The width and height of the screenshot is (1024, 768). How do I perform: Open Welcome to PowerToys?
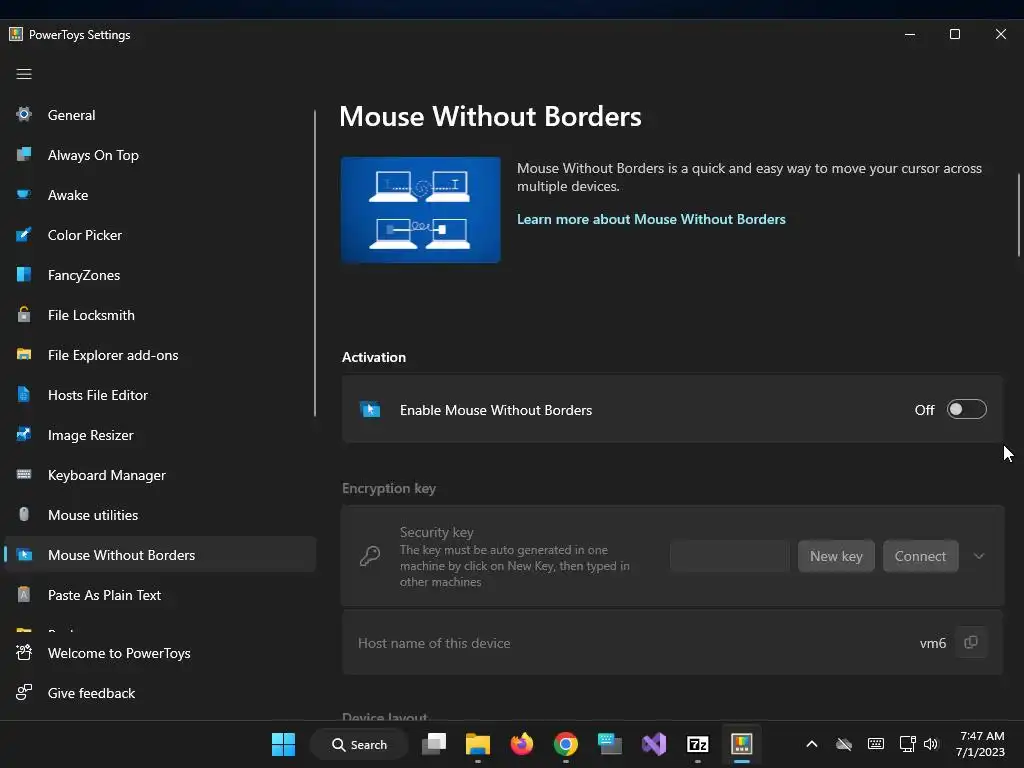[159, 653]
